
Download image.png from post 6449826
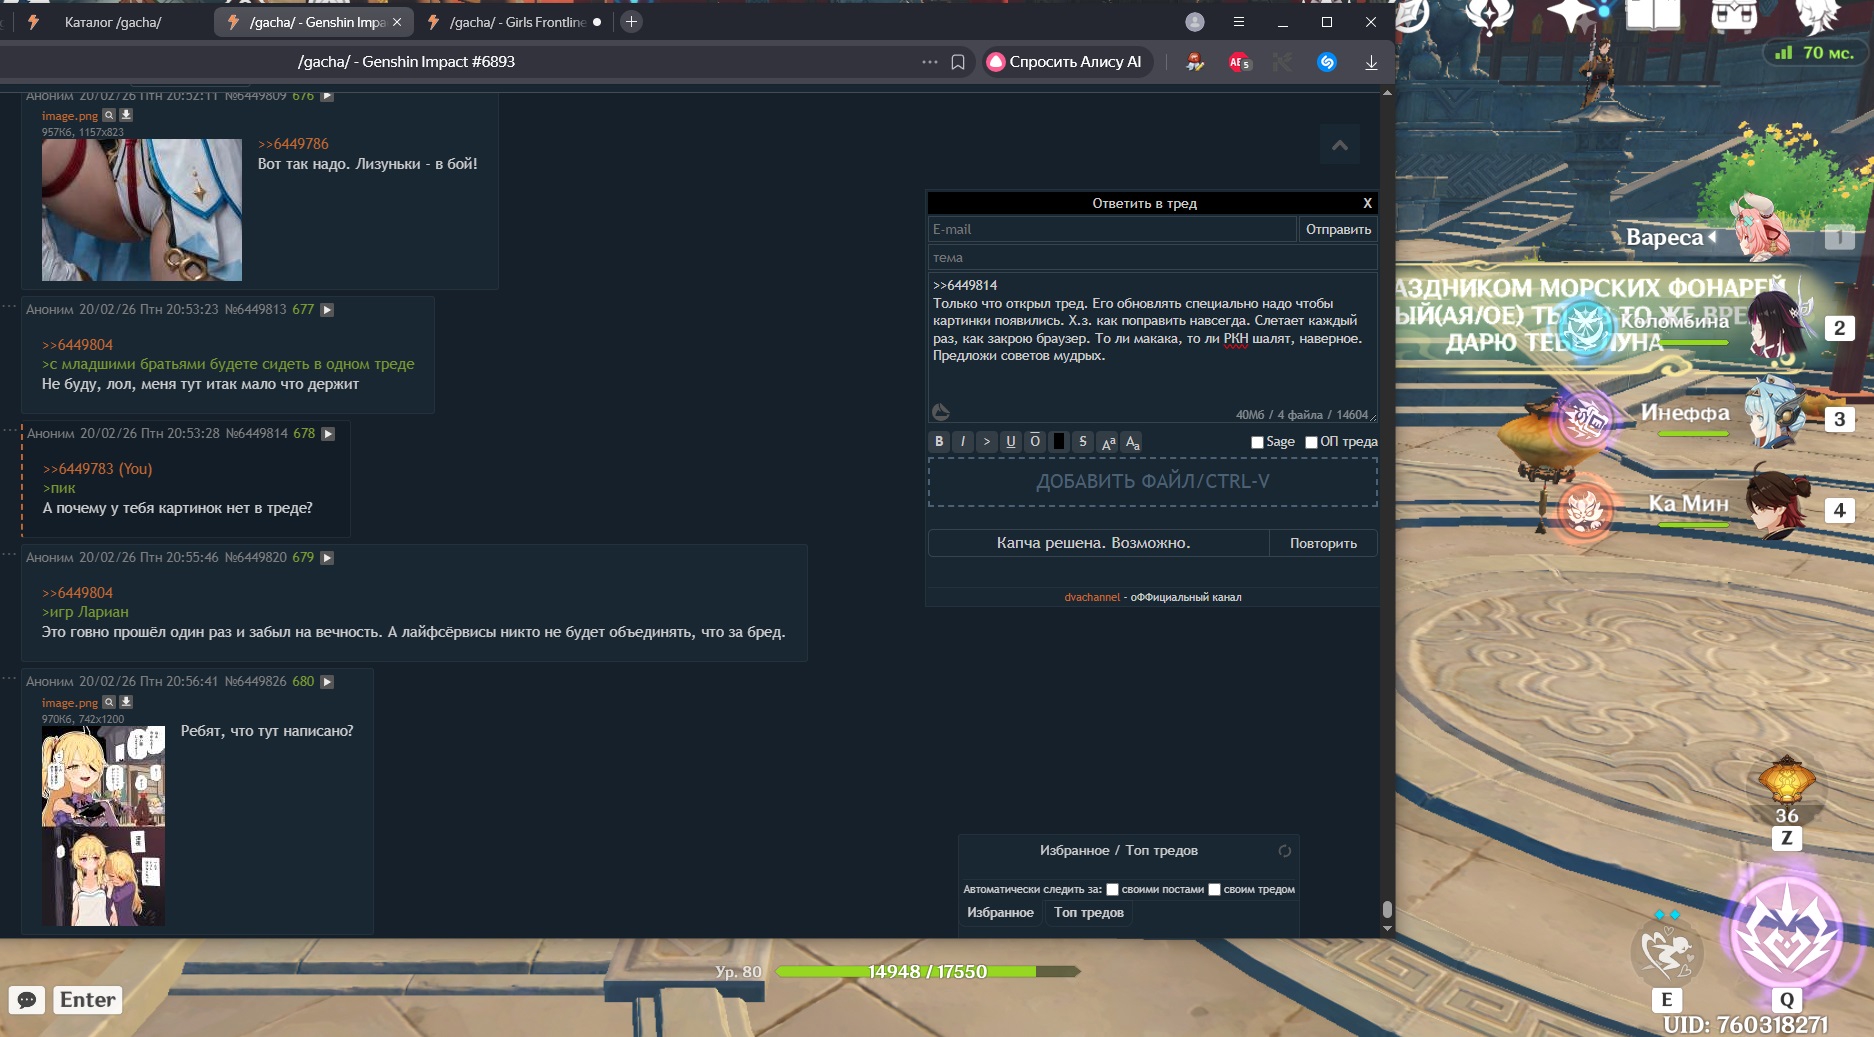coord(126,702)
